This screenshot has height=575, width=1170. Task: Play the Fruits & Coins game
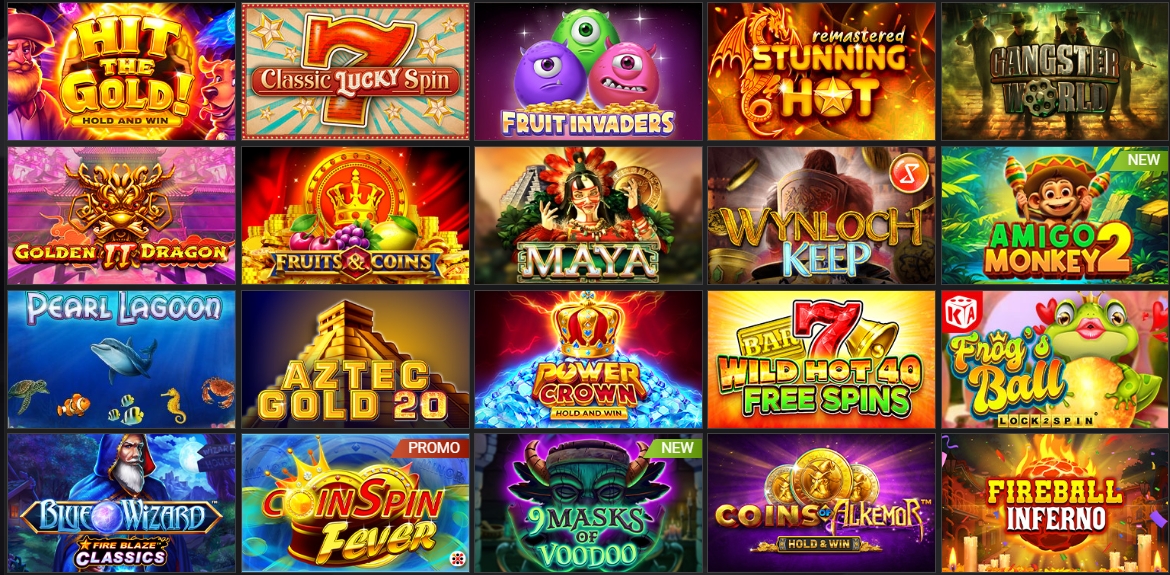[x=355, y=216]
